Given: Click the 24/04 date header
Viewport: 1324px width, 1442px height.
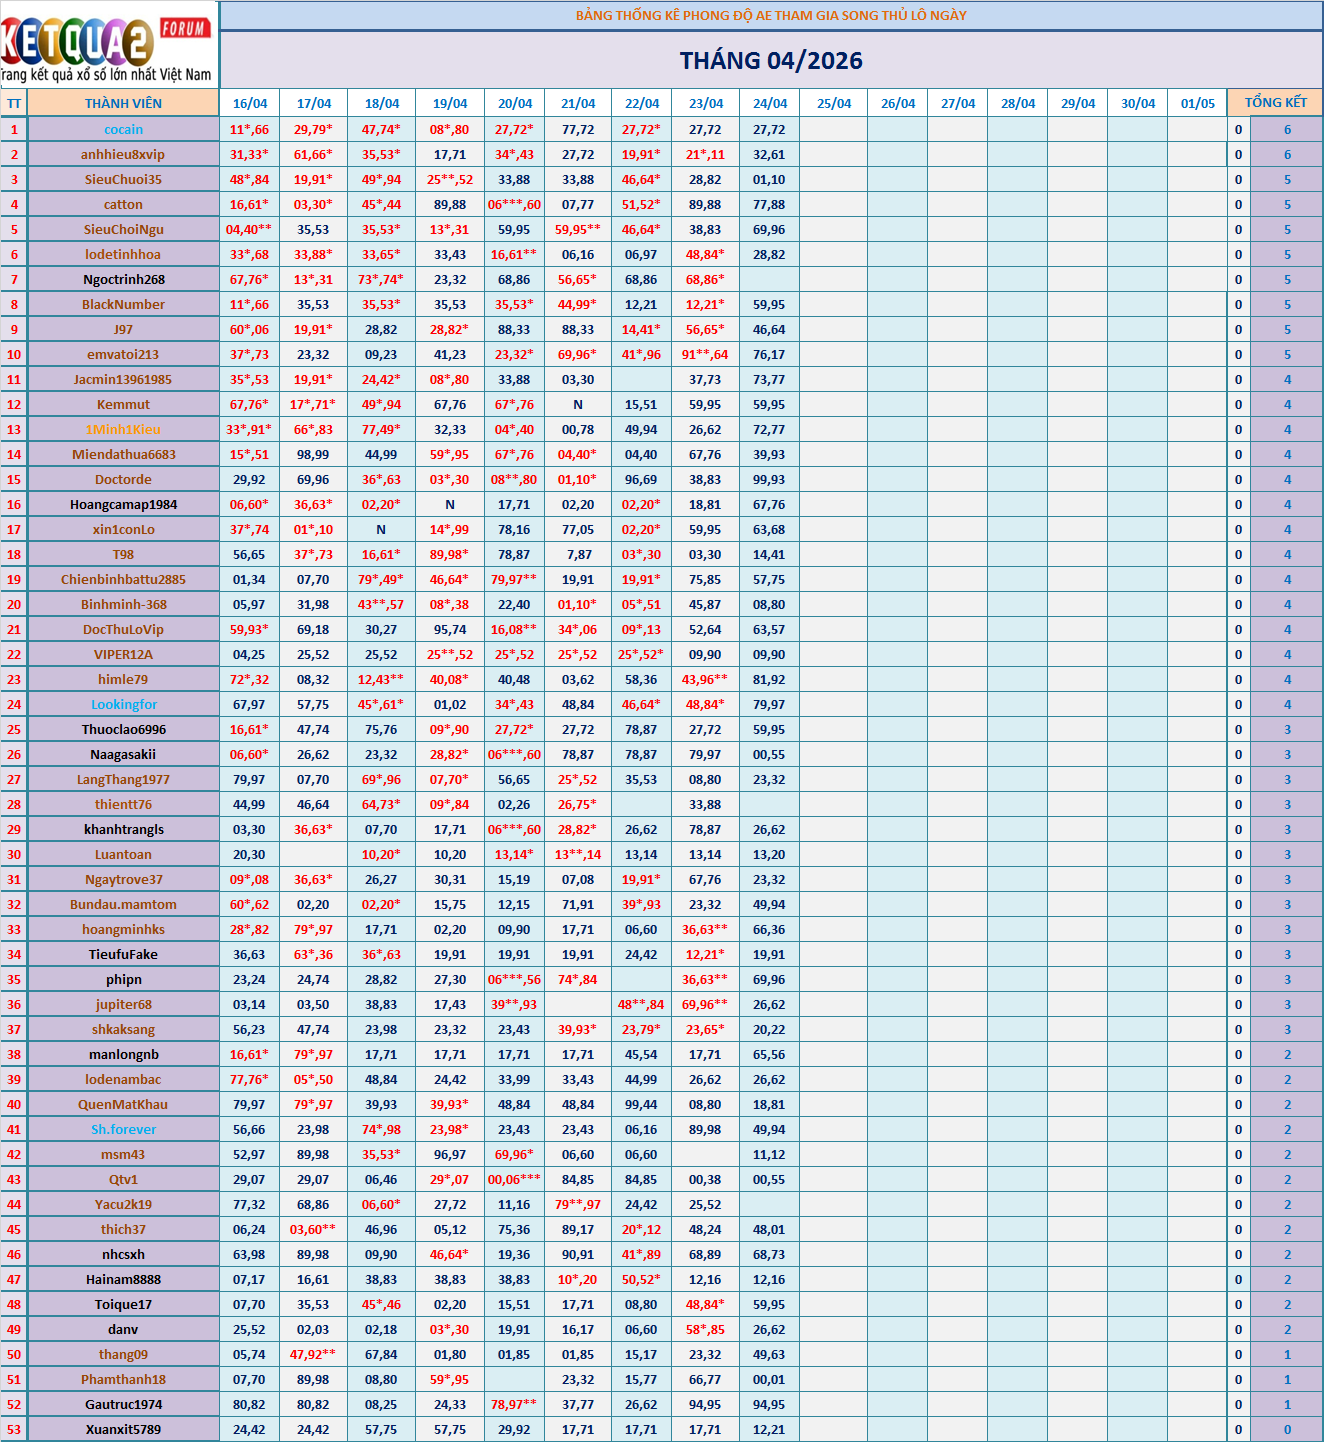Looking at the screenshot, I should point(770,103).
